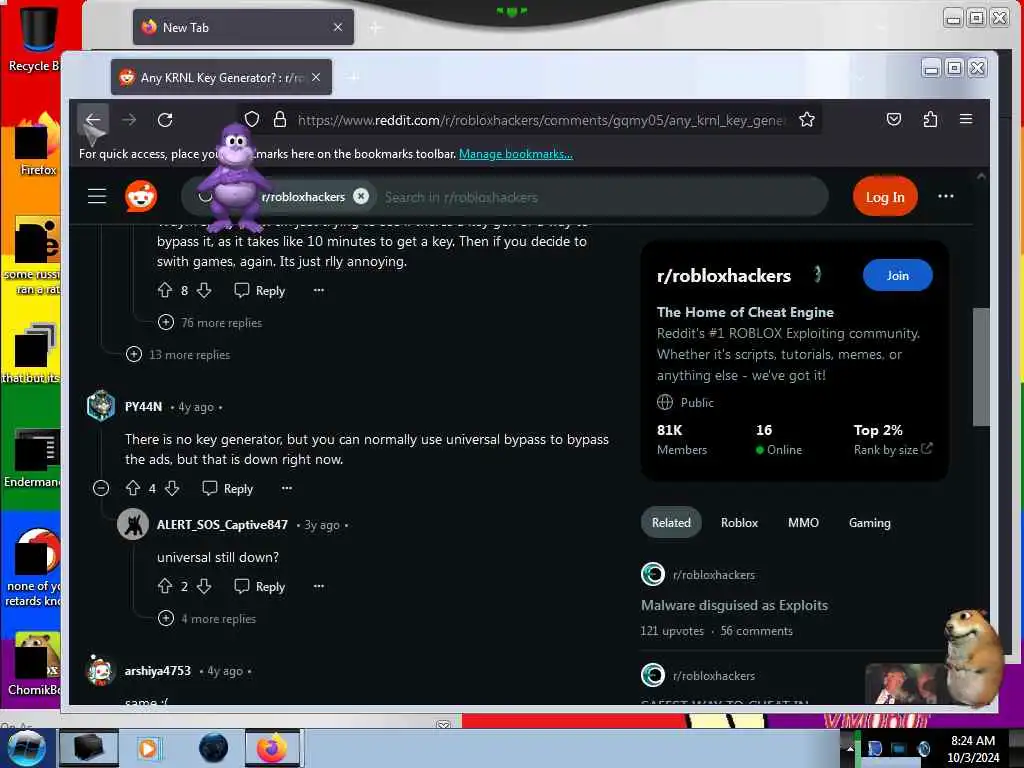Image resolution: width=1024 pixels, height=768 pixels.
Task: Downvote PY44N's comment
Action: [x=172, y=488]
